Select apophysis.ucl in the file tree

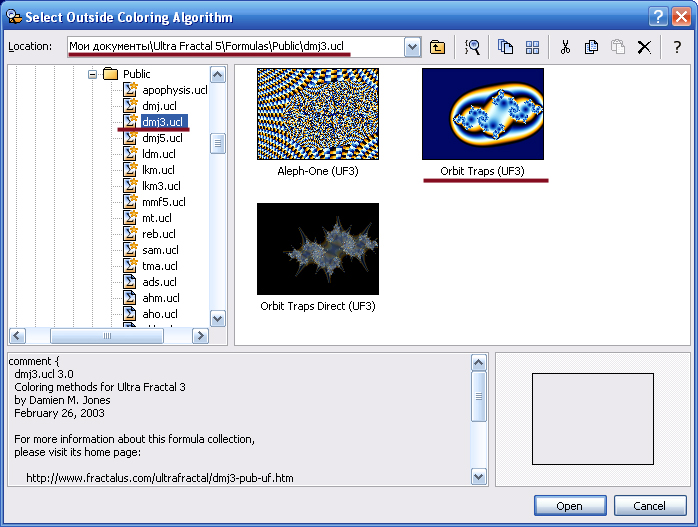(174, 90)
